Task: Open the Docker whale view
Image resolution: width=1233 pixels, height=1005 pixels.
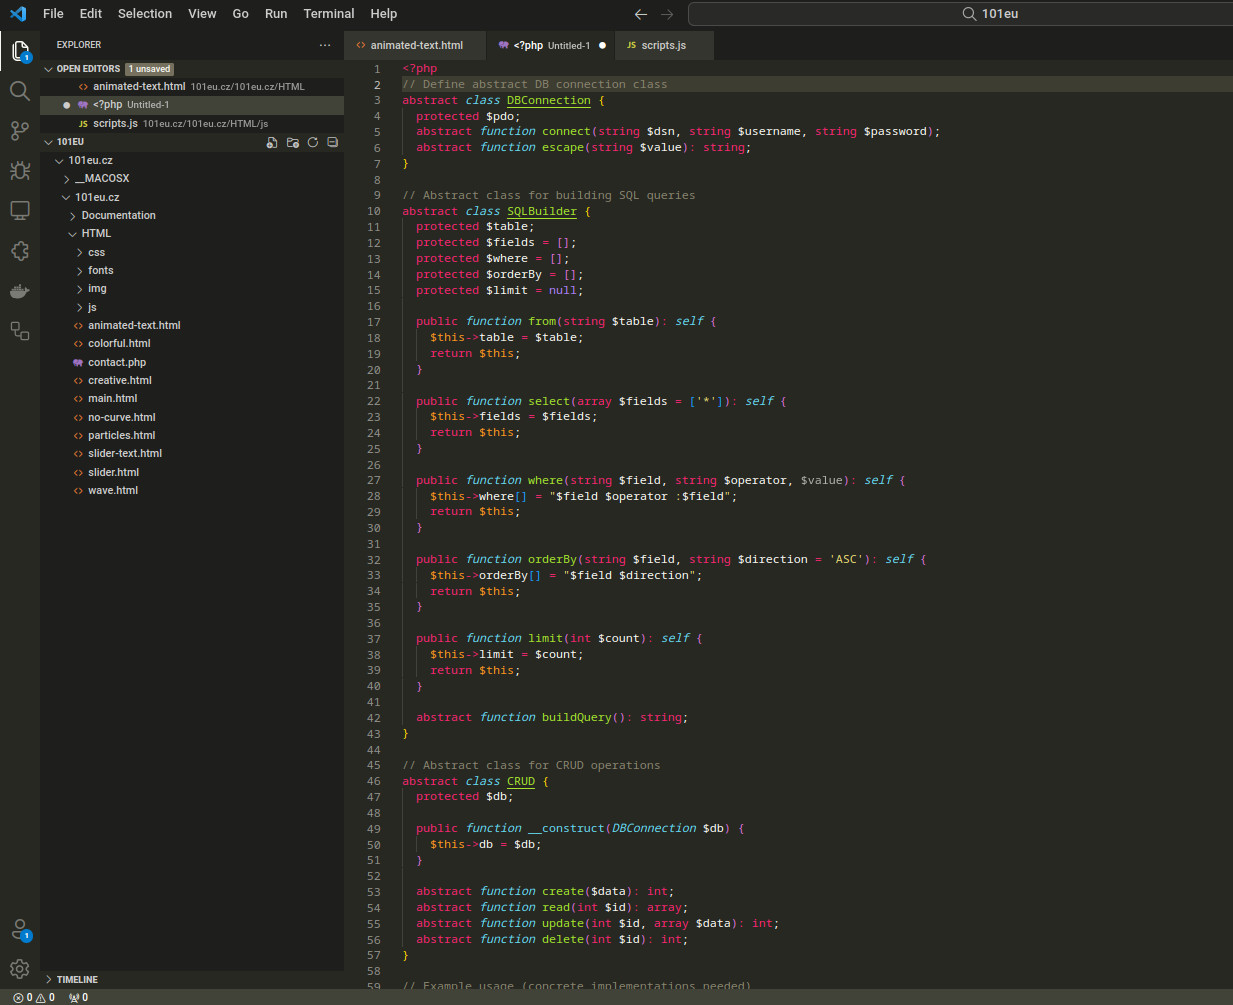Action: click(x=19, y=291)
